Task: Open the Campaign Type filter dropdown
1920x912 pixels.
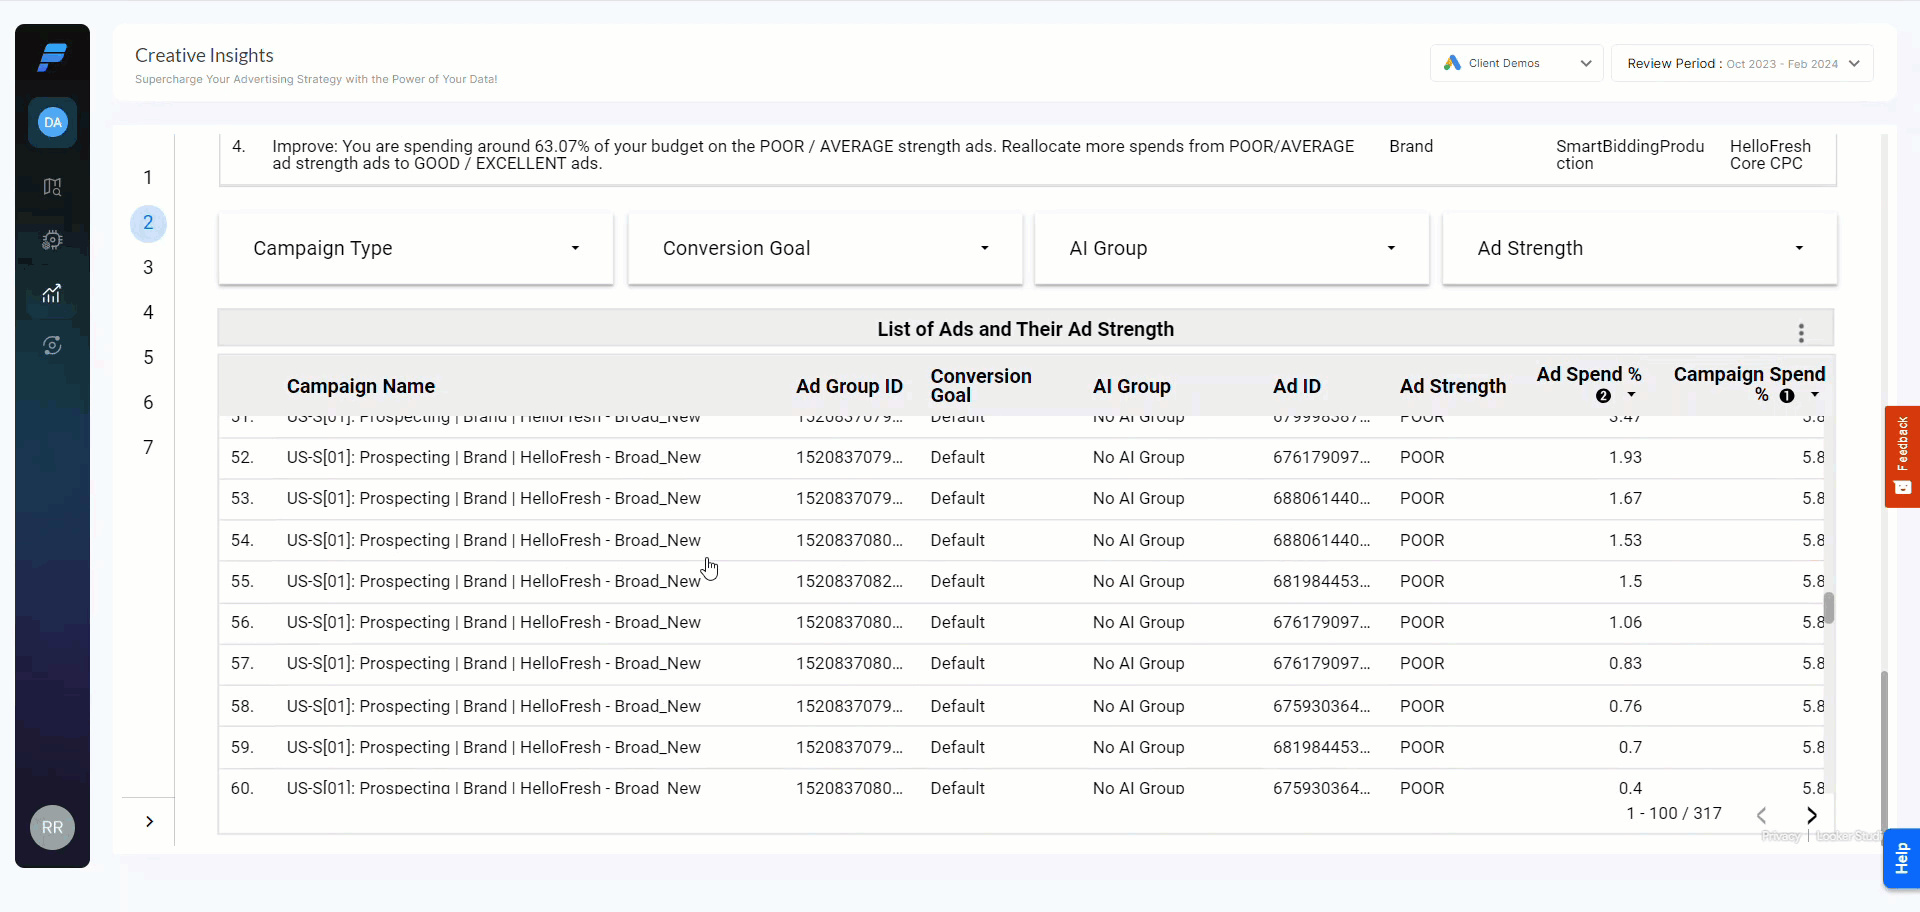Action: [416, 248]
